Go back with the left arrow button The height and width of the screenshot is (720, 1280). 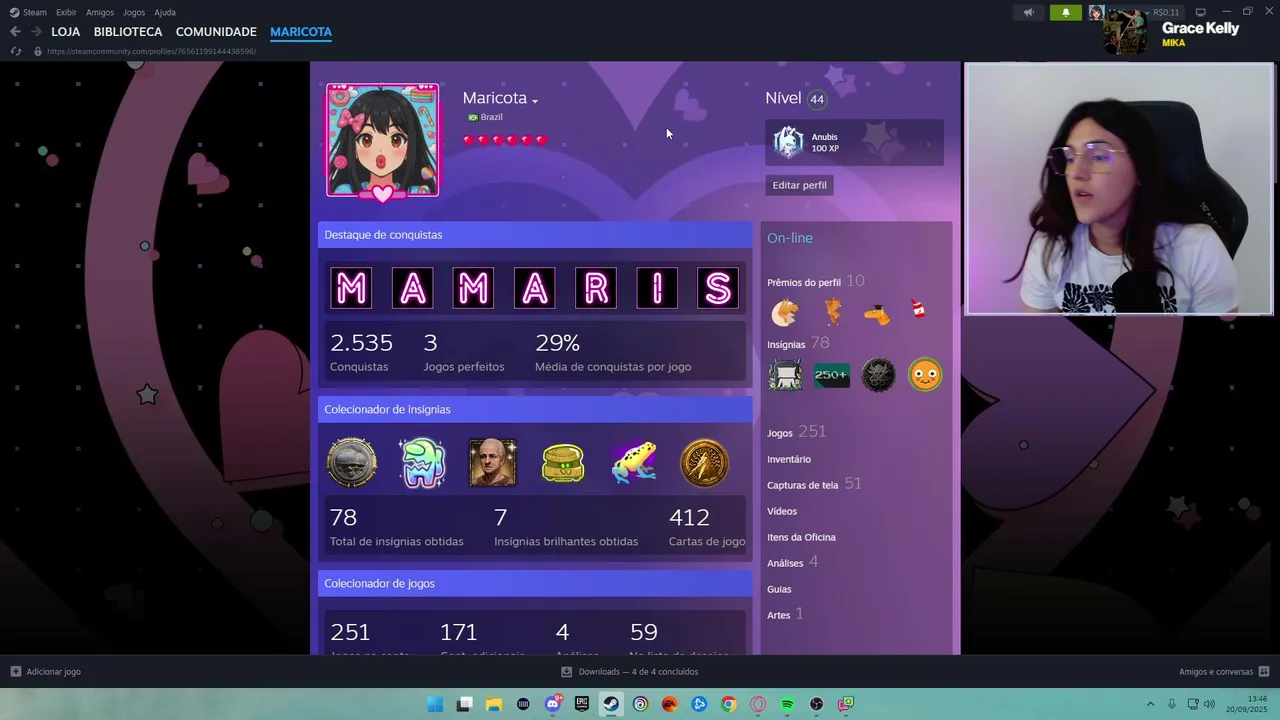(x=15, y=32)
